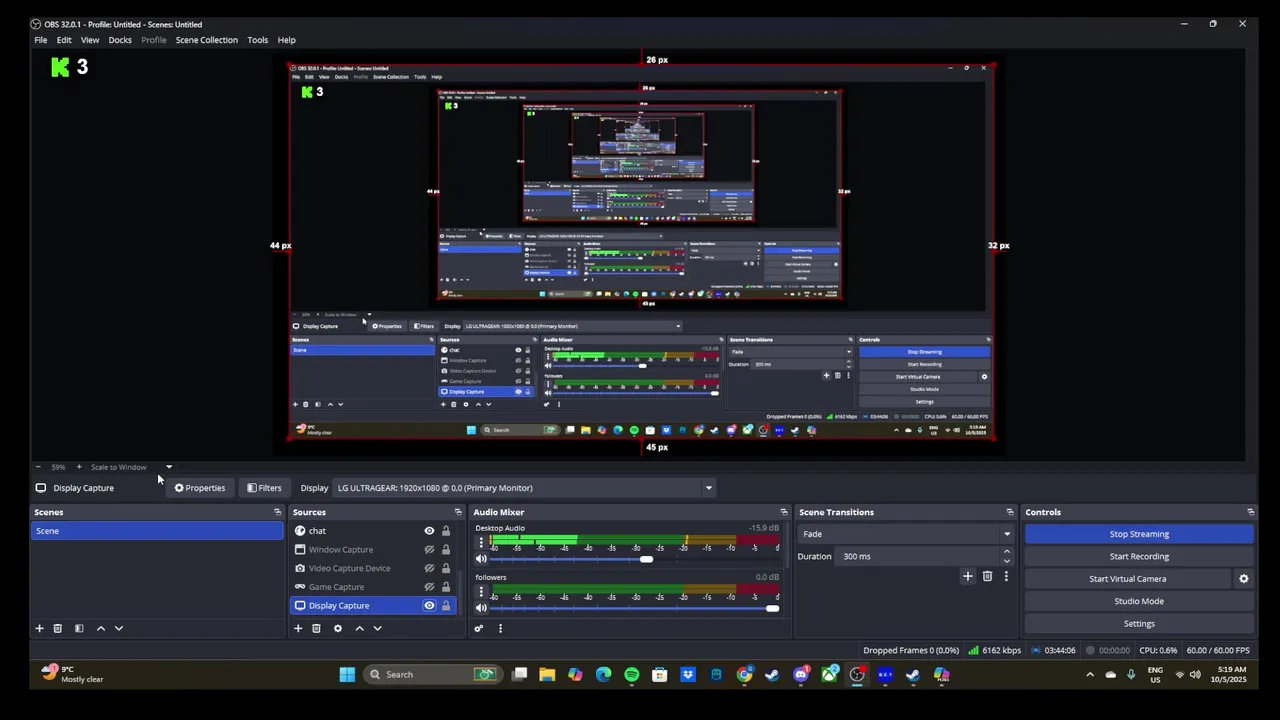Open Fade transition type dropdown
Image resolution: width=1280 pixels, height=720 pixels.
907,534
